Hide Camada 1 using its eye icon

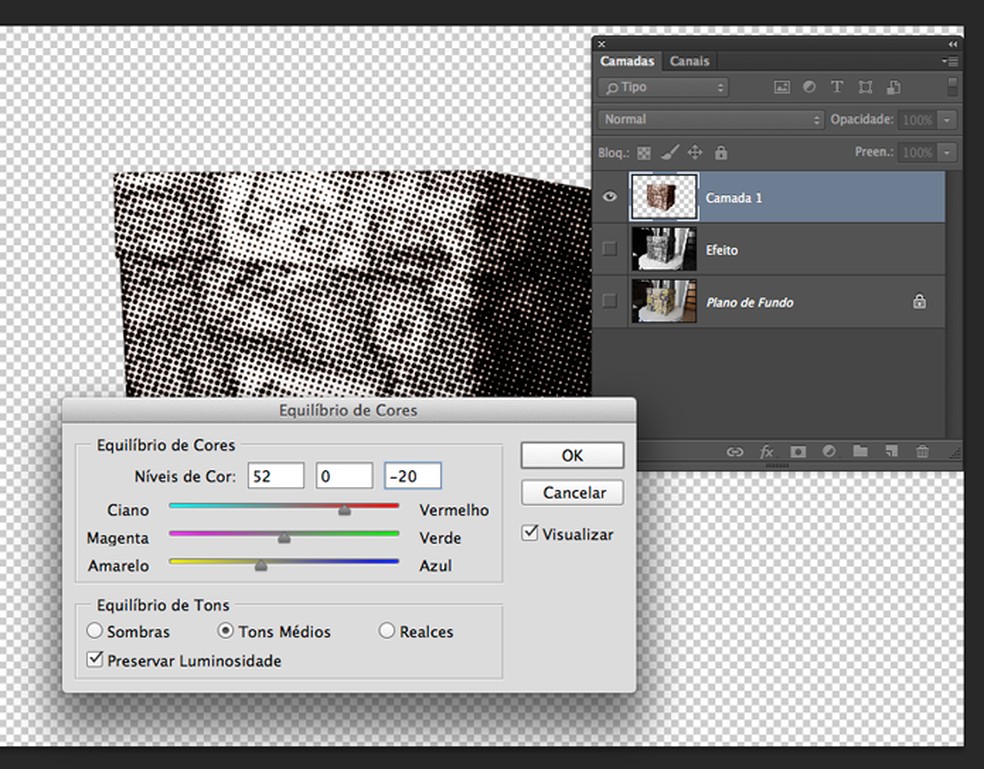(x=610, y=197)
